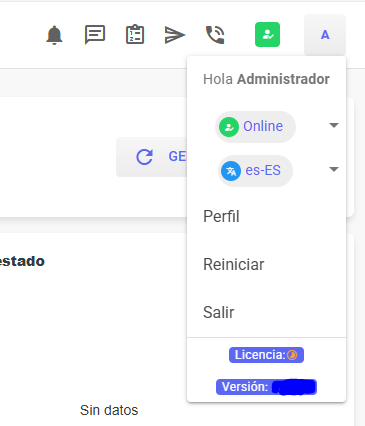Open the notifications bell

[54, 35]
